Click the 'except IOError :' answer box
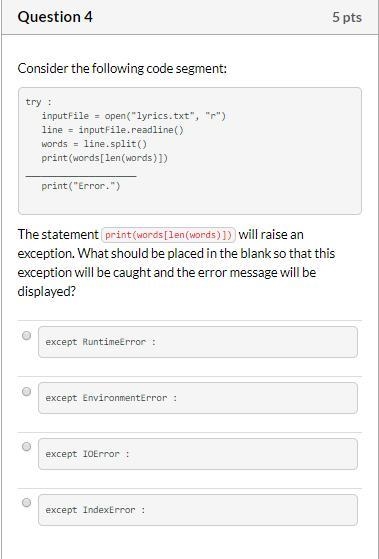Image resolution: width=379 pixels, height=559 pixels. (x=198, y=454)
